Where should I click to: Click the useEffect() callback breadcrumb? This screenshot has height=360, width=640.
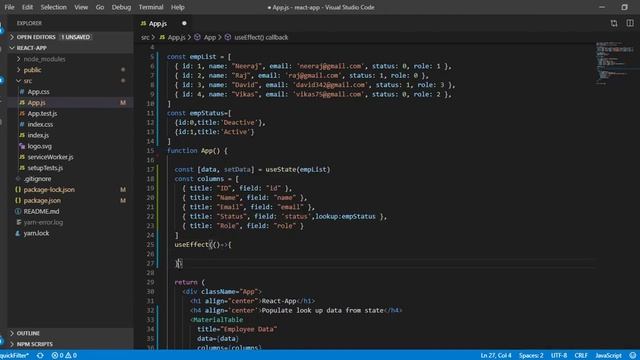pyautogui.click(x=261, y=37)
